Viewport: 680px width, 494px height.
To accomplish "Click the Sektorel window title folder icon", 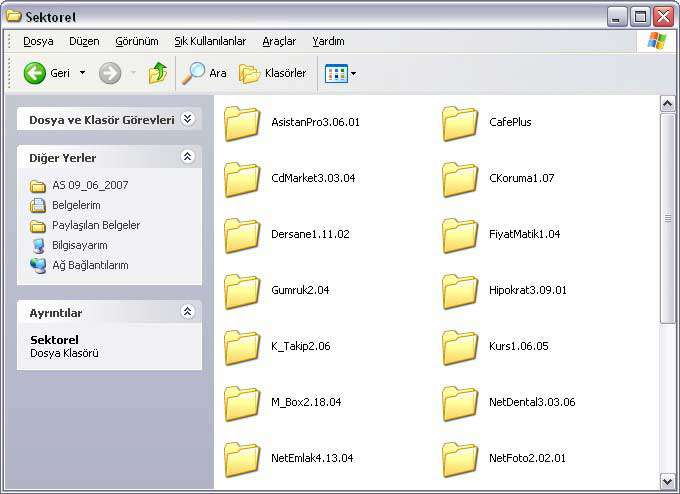I will point(13,16).
